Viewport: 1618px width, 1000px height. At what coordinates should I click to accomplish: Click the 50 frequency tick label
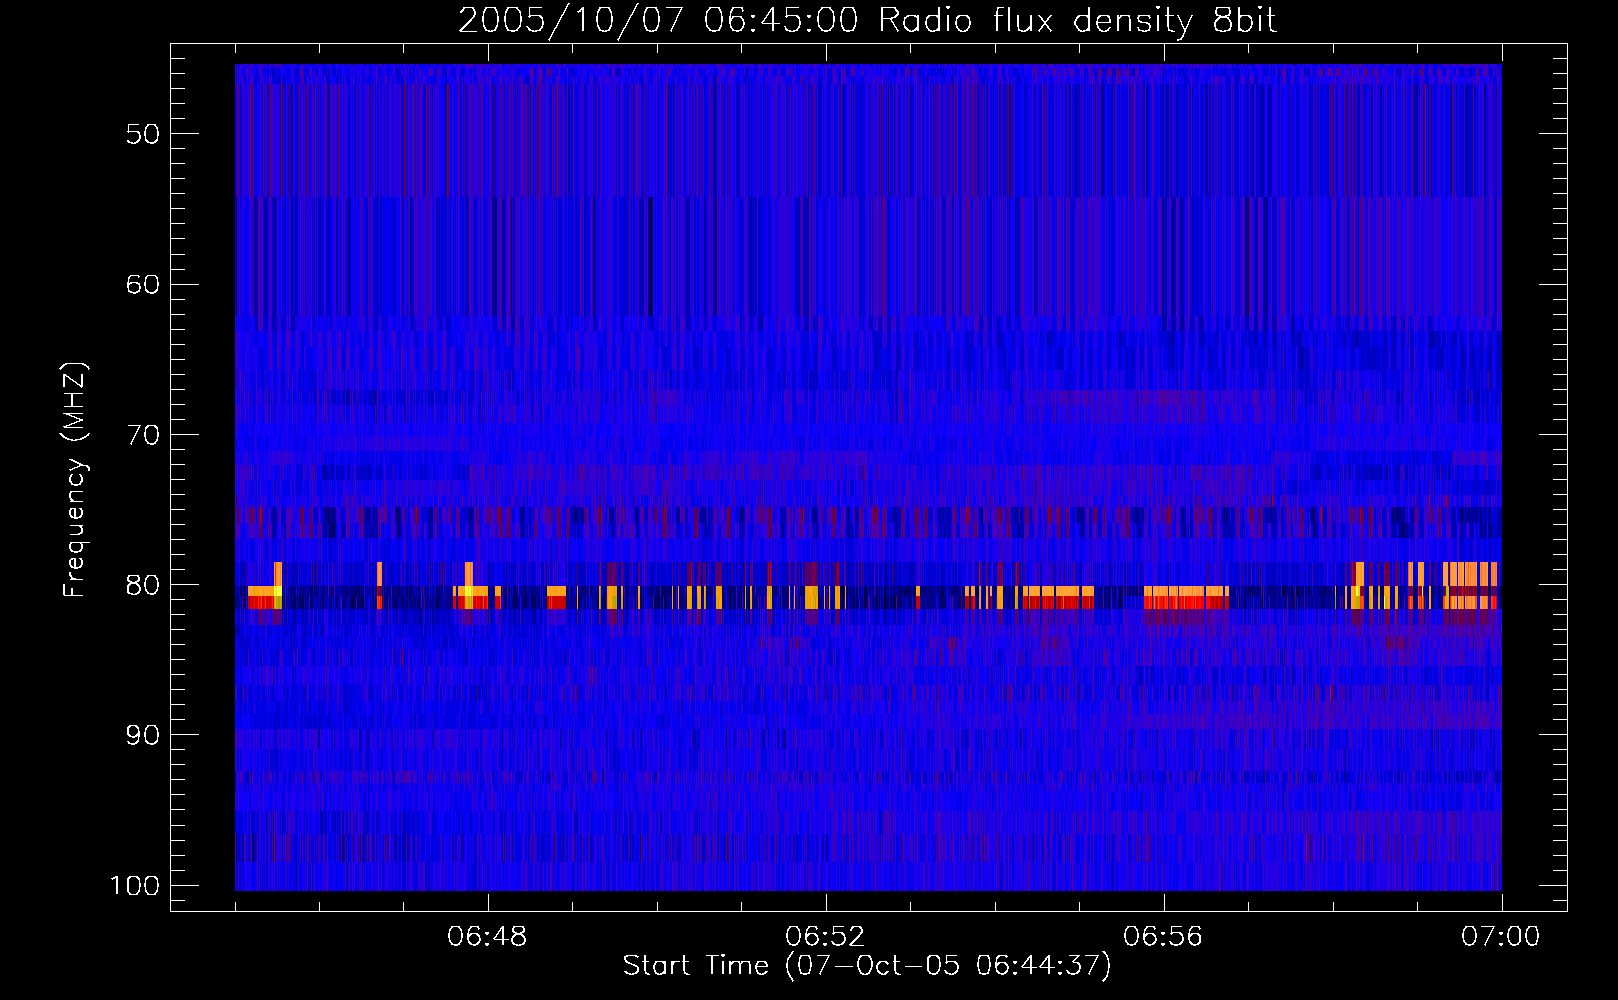tap(143, 135)
